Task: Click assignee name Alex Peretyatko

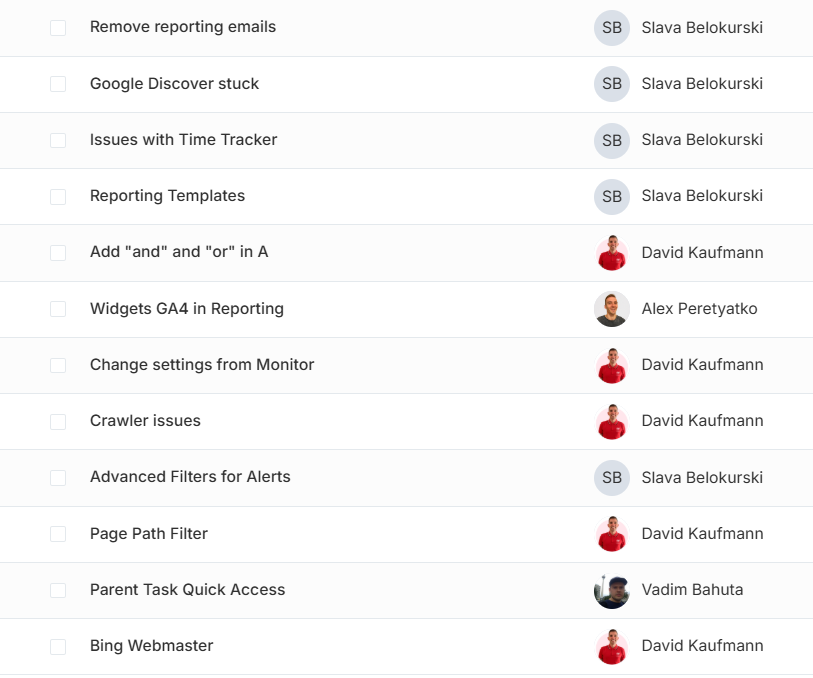Action: (x=699, y=309)
